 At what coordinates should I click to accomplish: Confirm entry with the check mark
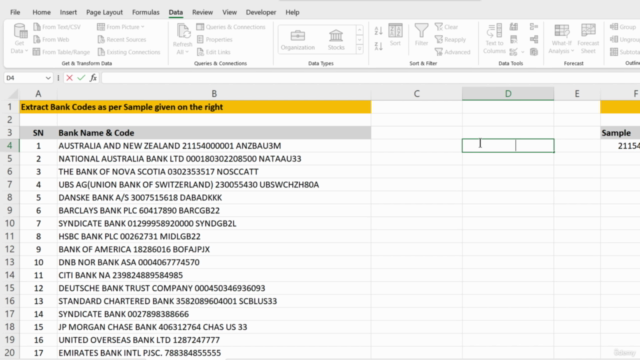point(81,78)
